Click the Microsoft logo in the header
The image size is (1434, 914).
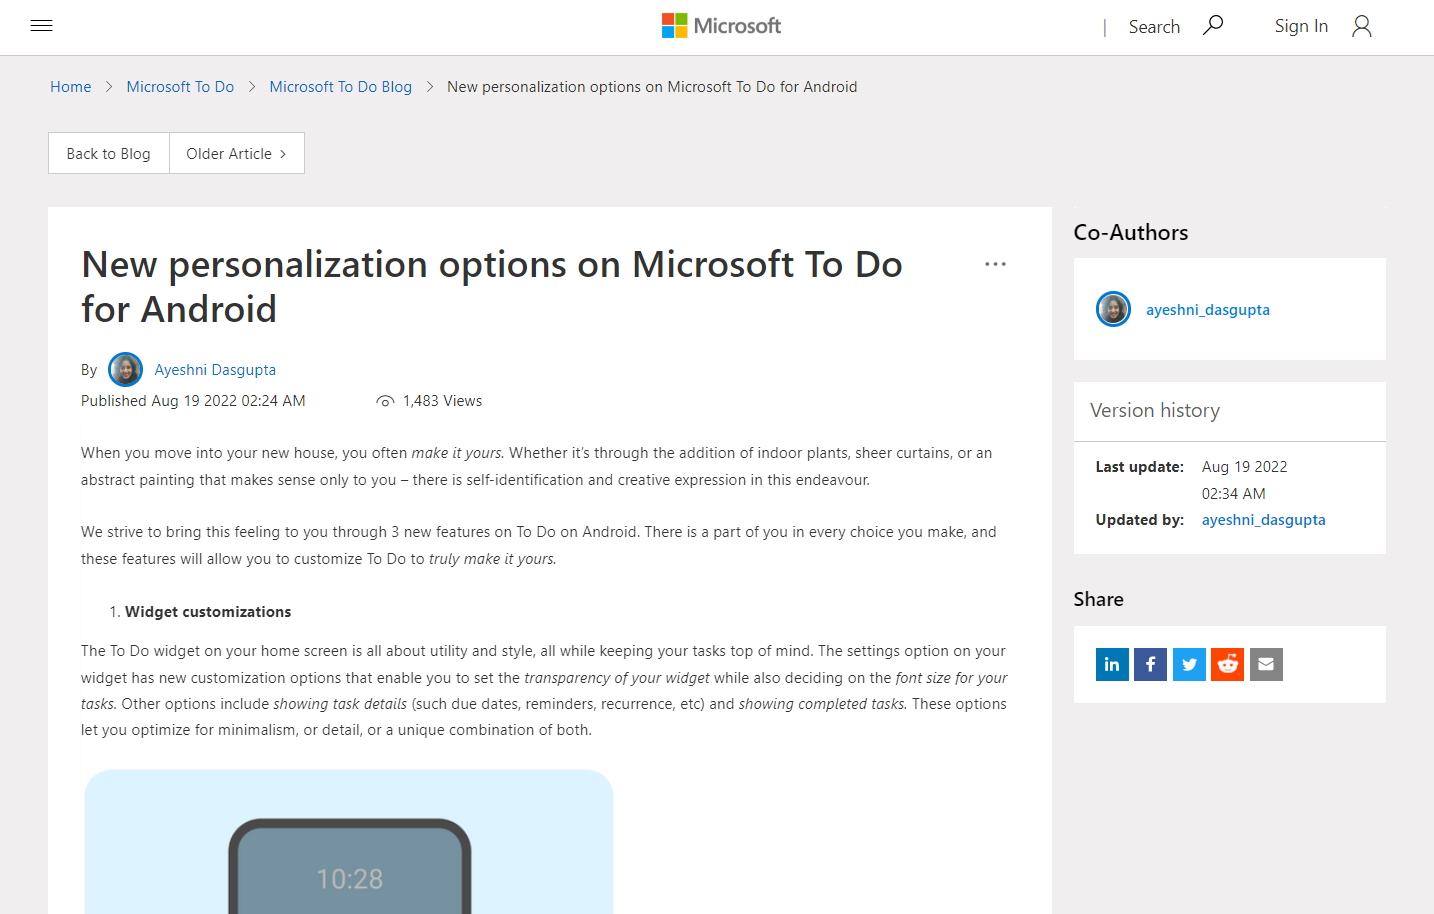click(x=720, y=25)
